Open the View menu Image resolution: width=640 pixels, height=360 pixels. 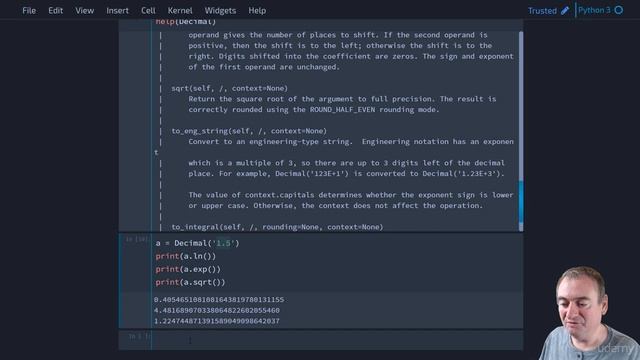[x=84, y=11]
